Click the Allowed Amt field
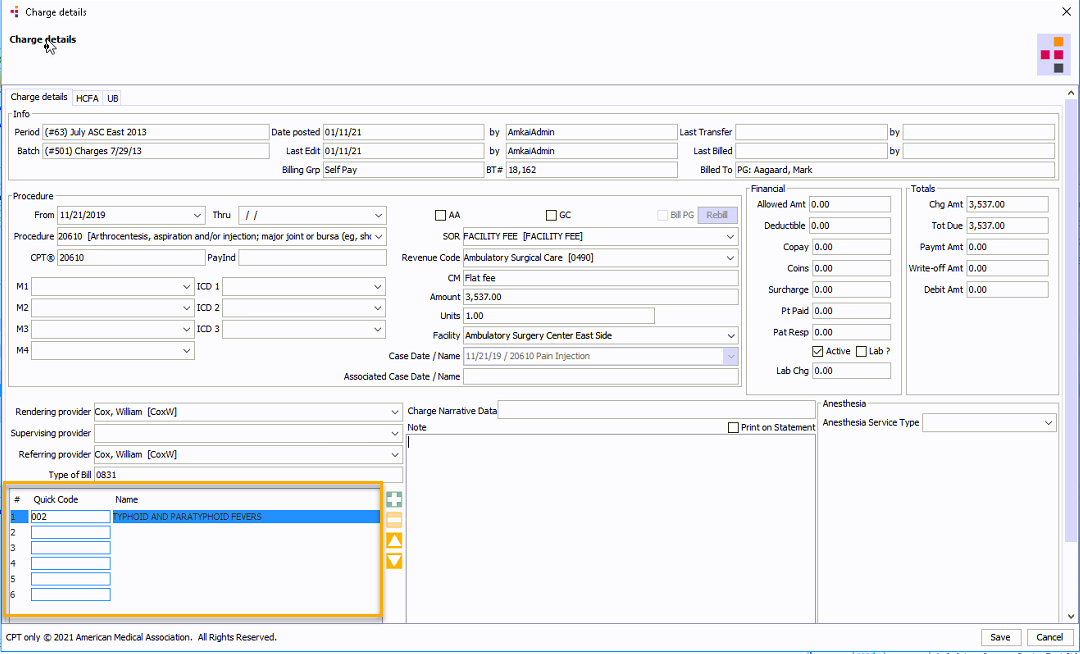This screenshot has width=1080, height=654. (x=850, y=204)
